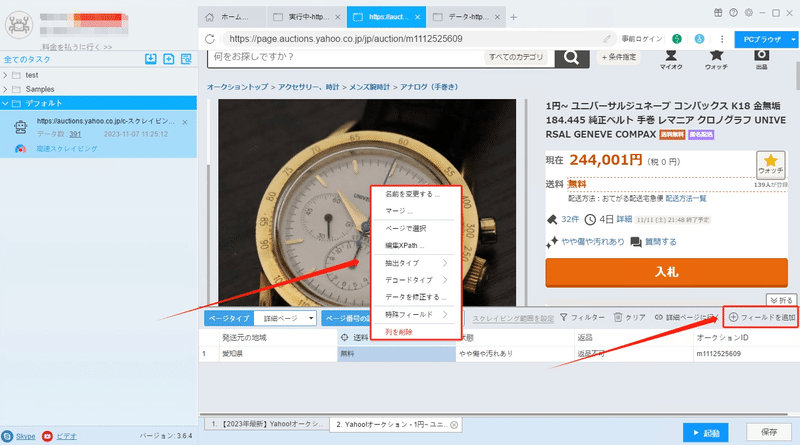
Task: Close the Yahoo auction bottom tab
Action: pos(454,424)
